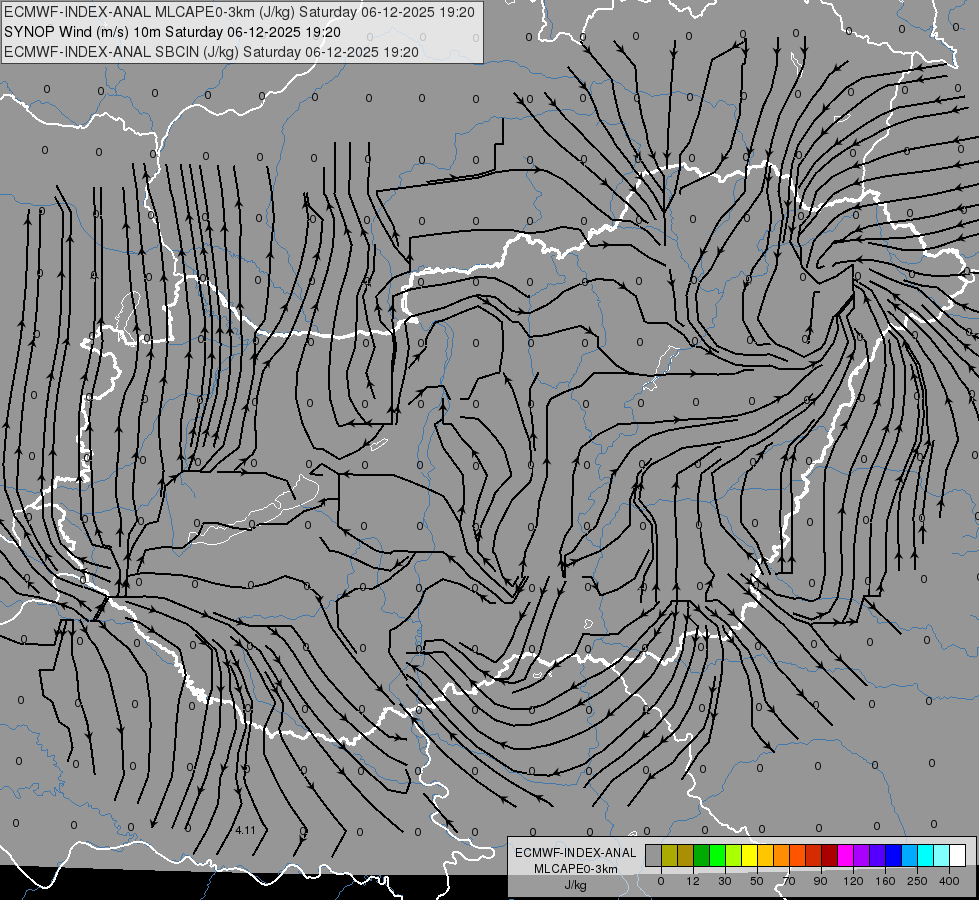Click the MLCAPE0-3km legend subtitle
The image size is (979, 900).
pos(575,869)
